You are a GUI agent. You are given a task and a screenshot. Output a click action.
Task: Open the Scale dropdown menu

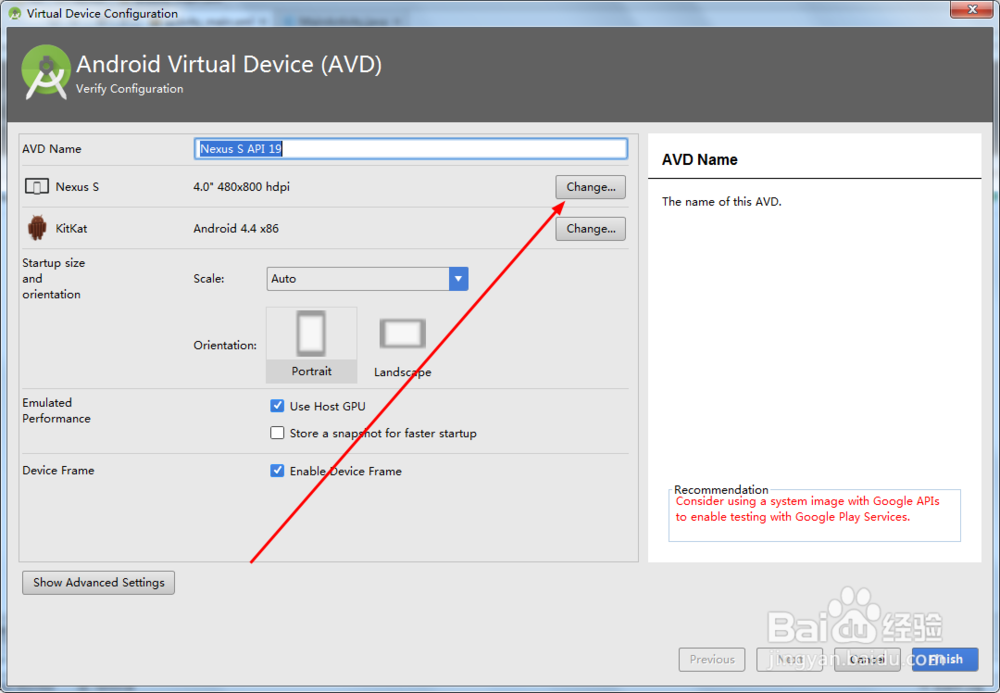coord(360,278)
